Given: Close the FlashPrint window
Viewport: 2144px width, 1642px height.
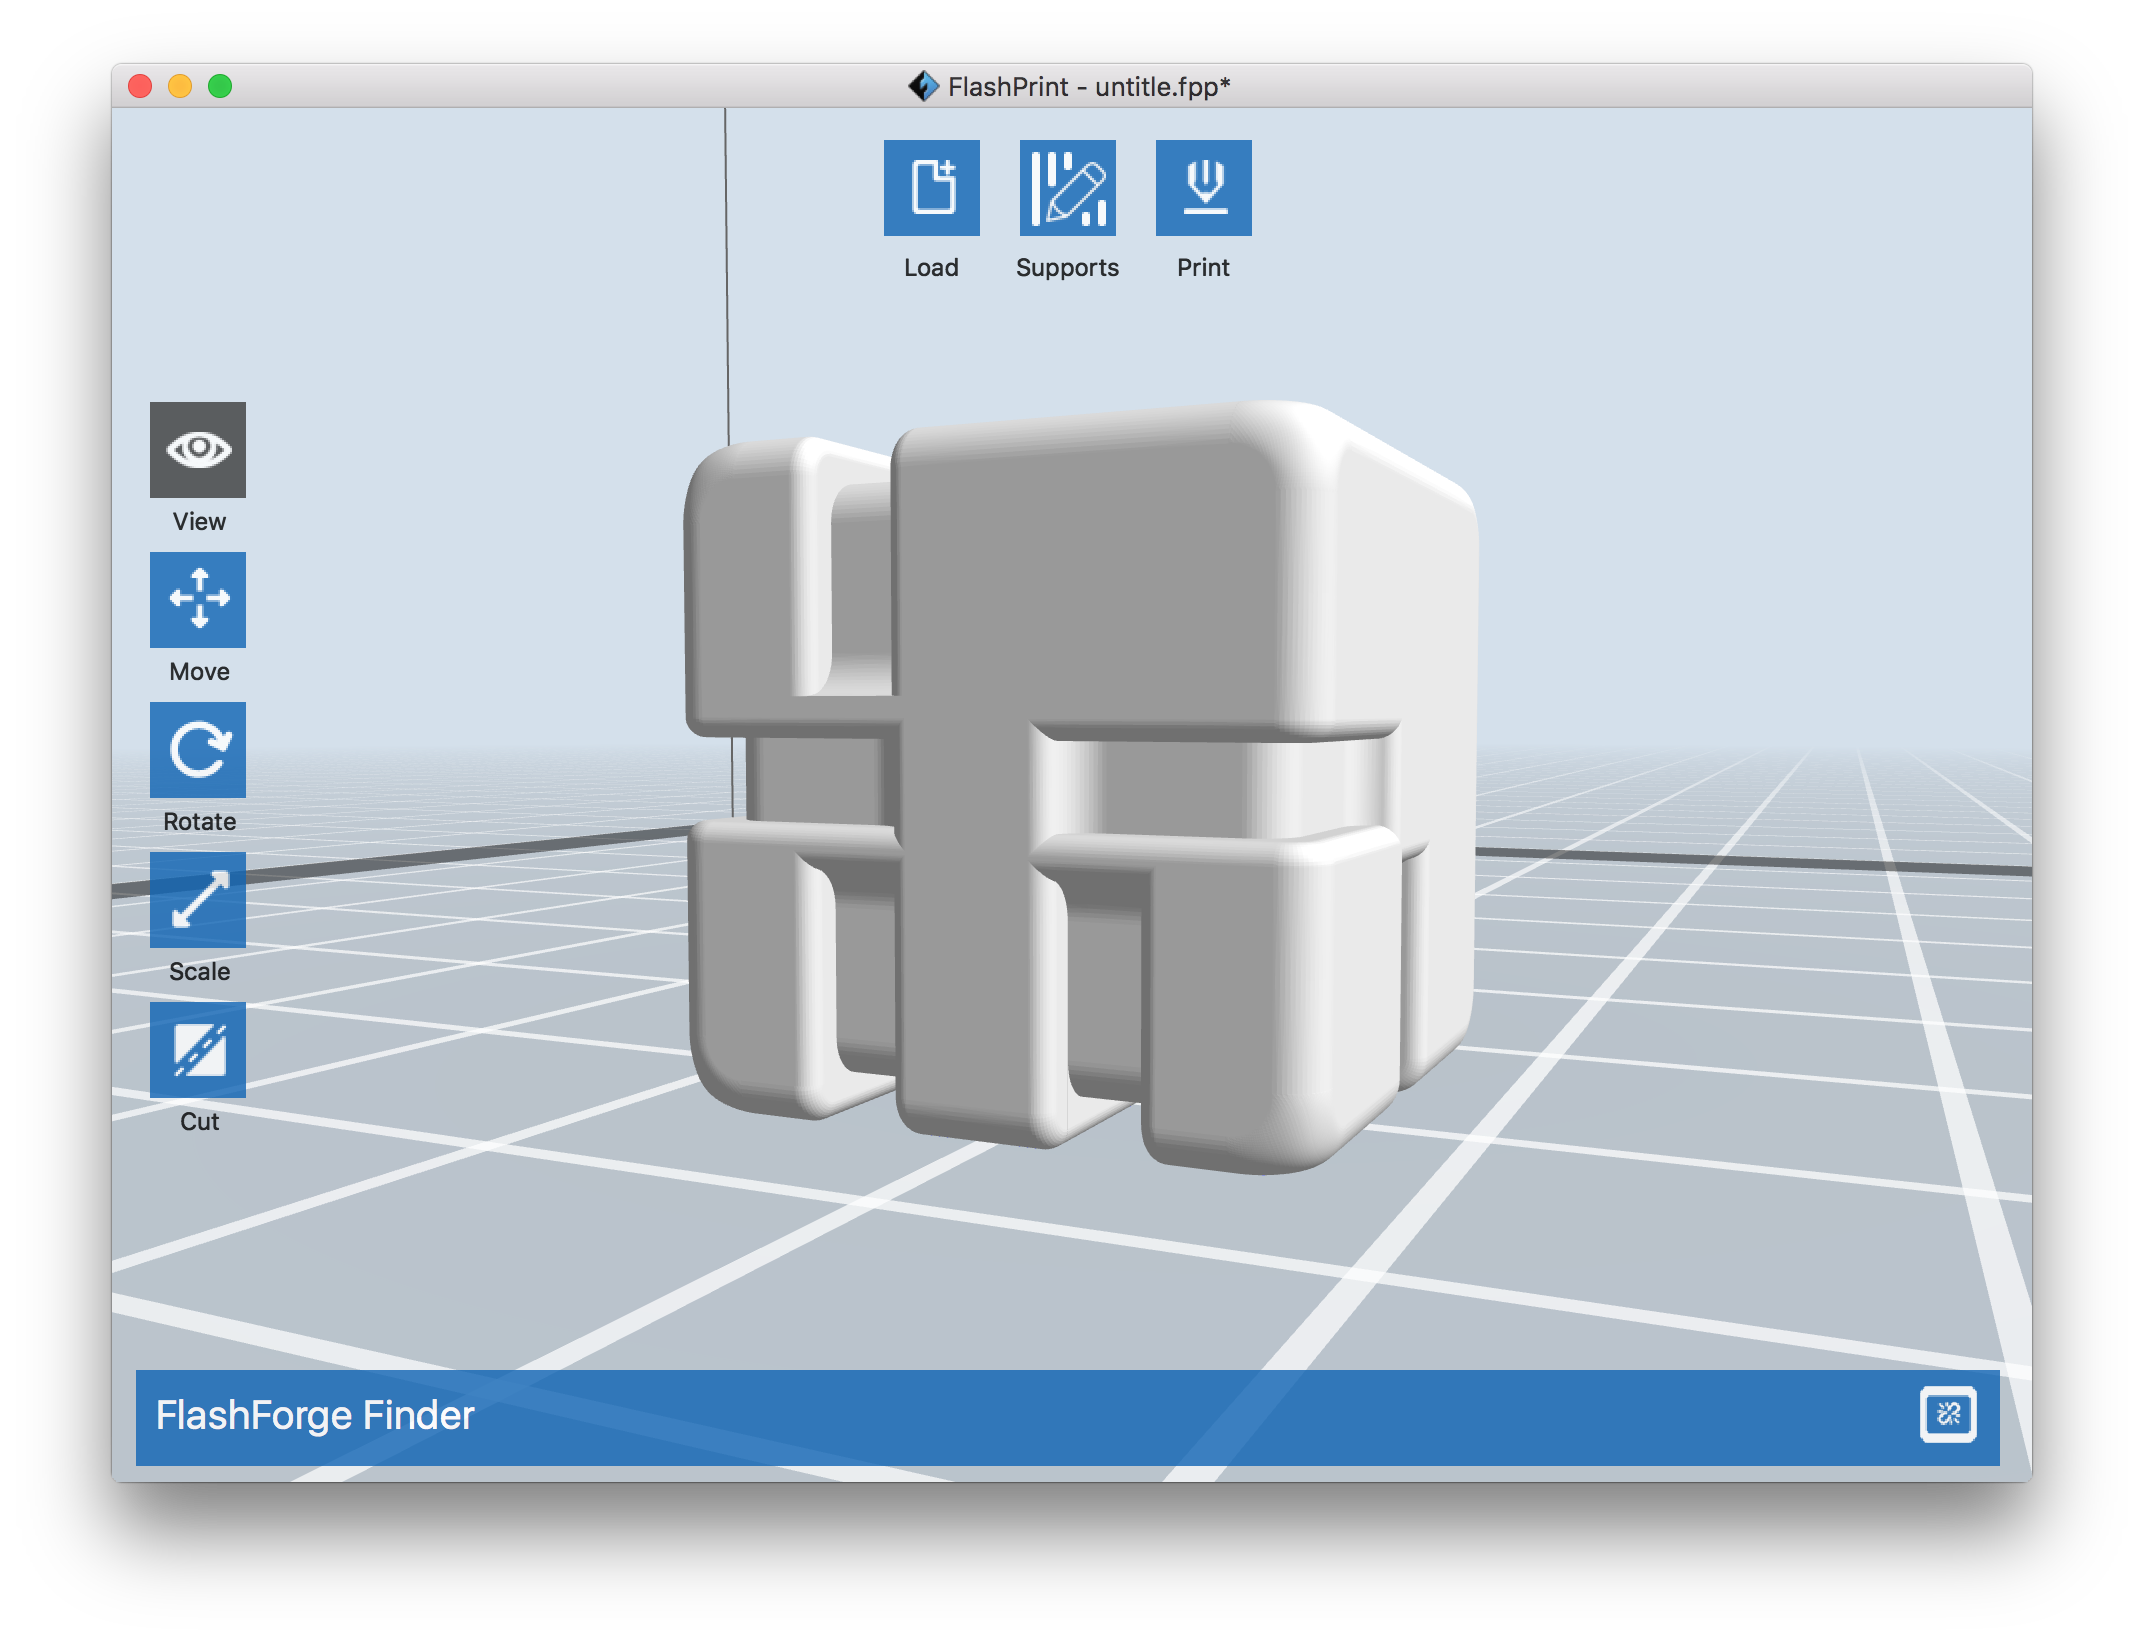Looking at the screenshot, I should click(140, 86).
